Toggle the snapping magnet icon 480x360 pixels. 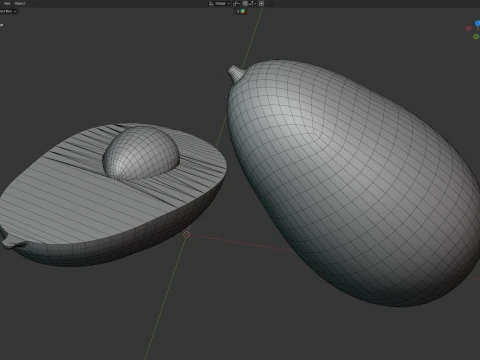pos(245,3)
